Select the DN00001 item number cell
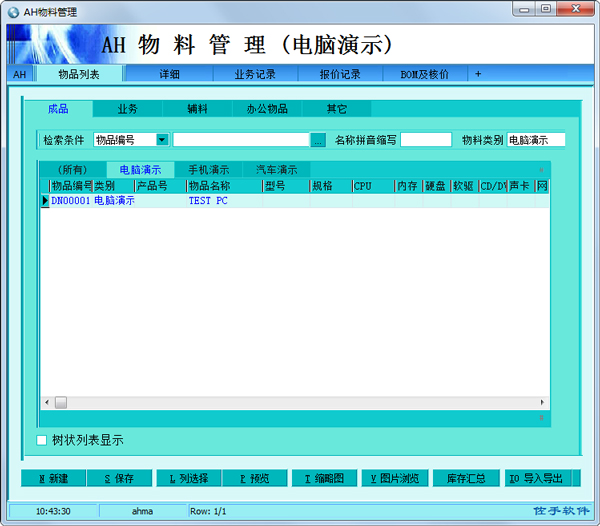The width and height of the screenshot is (600, 526). [71, 200]
